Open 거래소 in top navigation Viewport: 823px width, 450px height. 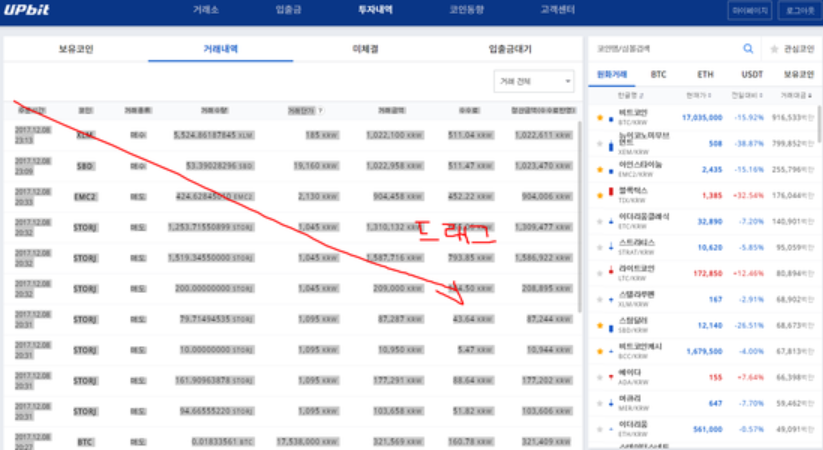click(x=206, y=9)
